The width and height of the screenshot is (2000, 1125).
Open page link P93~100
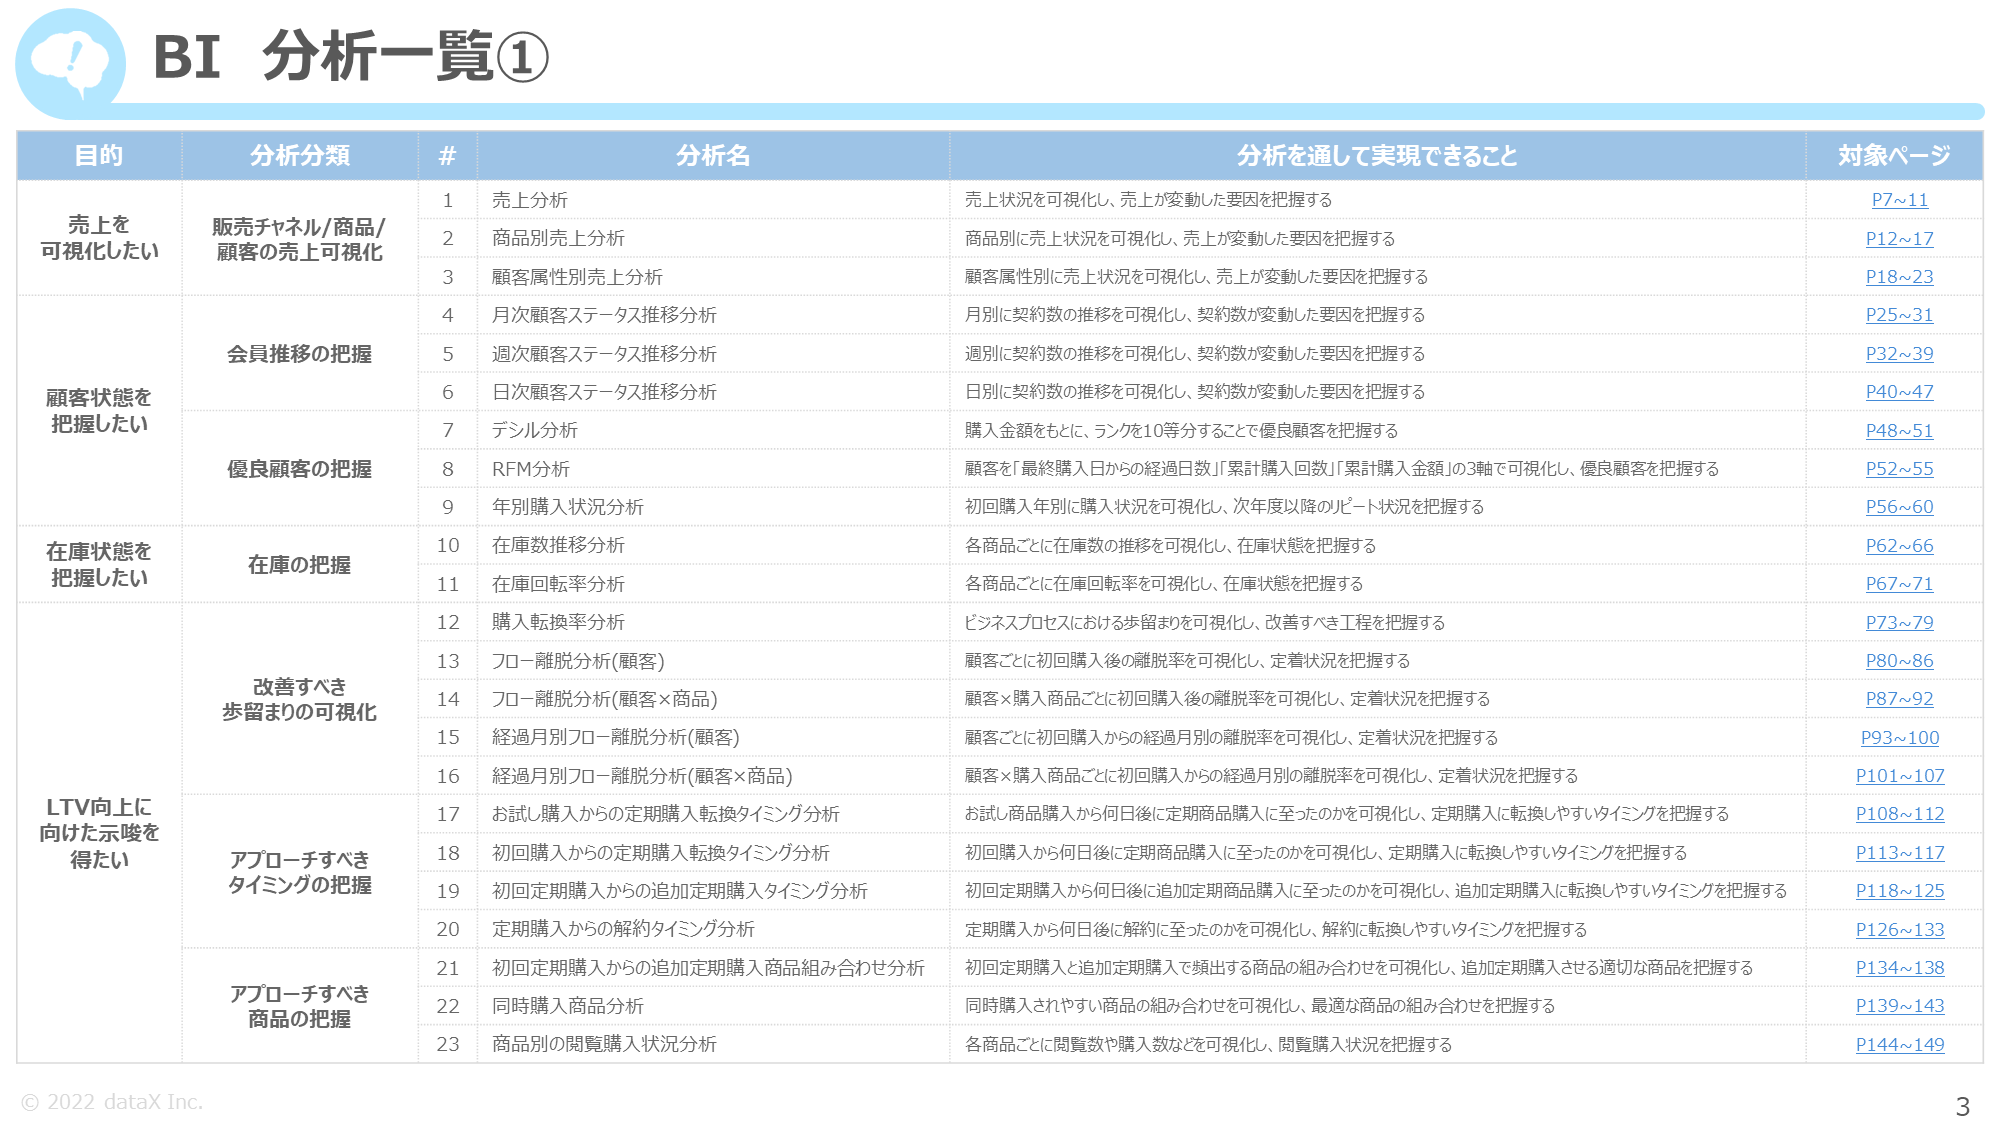(x=1899, y=738)
